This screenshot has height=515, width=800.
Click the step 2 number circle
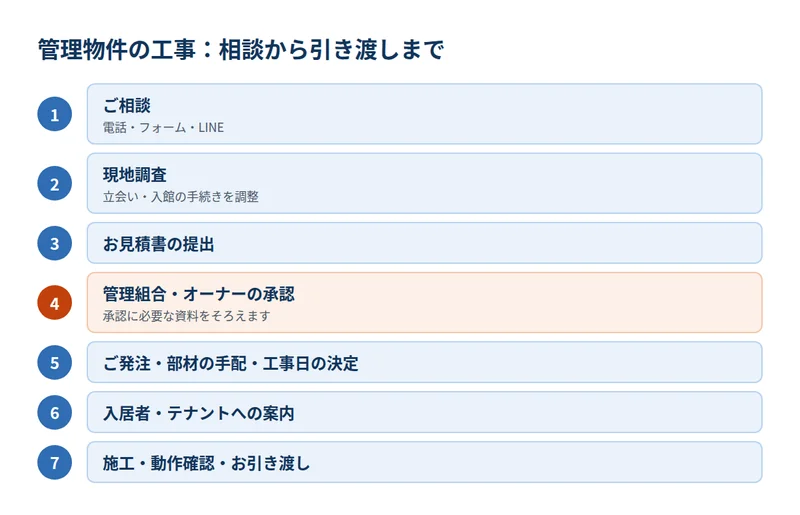tap(55, 183)
